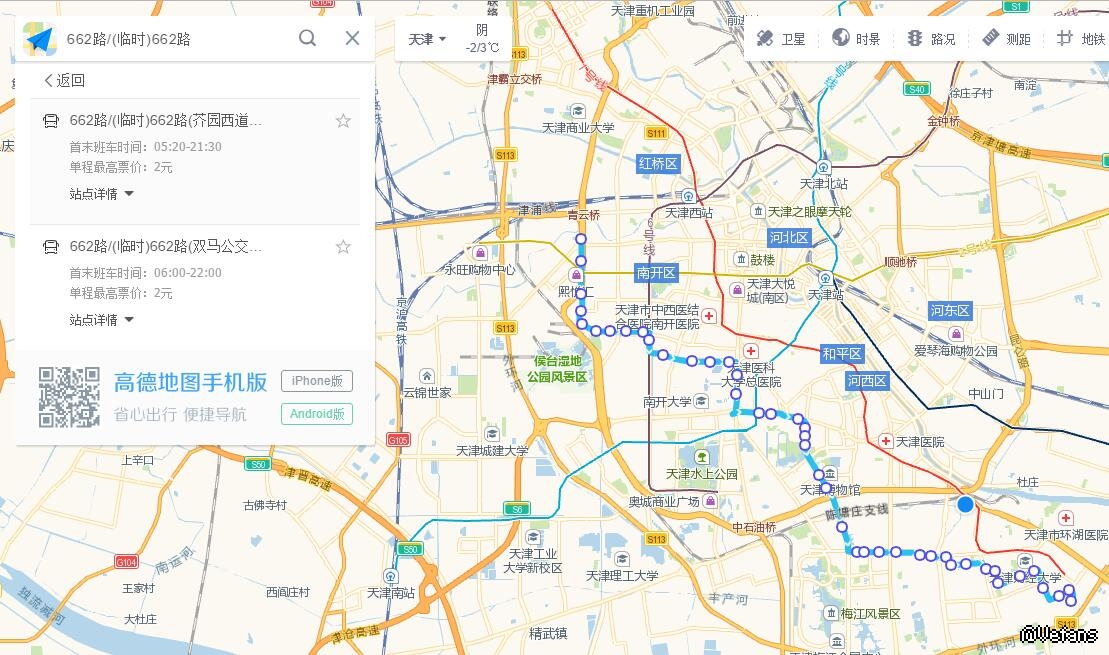Show 路况 traffic layer
The height and width of the screenshot is (655, 1109).
click(931, 39)
